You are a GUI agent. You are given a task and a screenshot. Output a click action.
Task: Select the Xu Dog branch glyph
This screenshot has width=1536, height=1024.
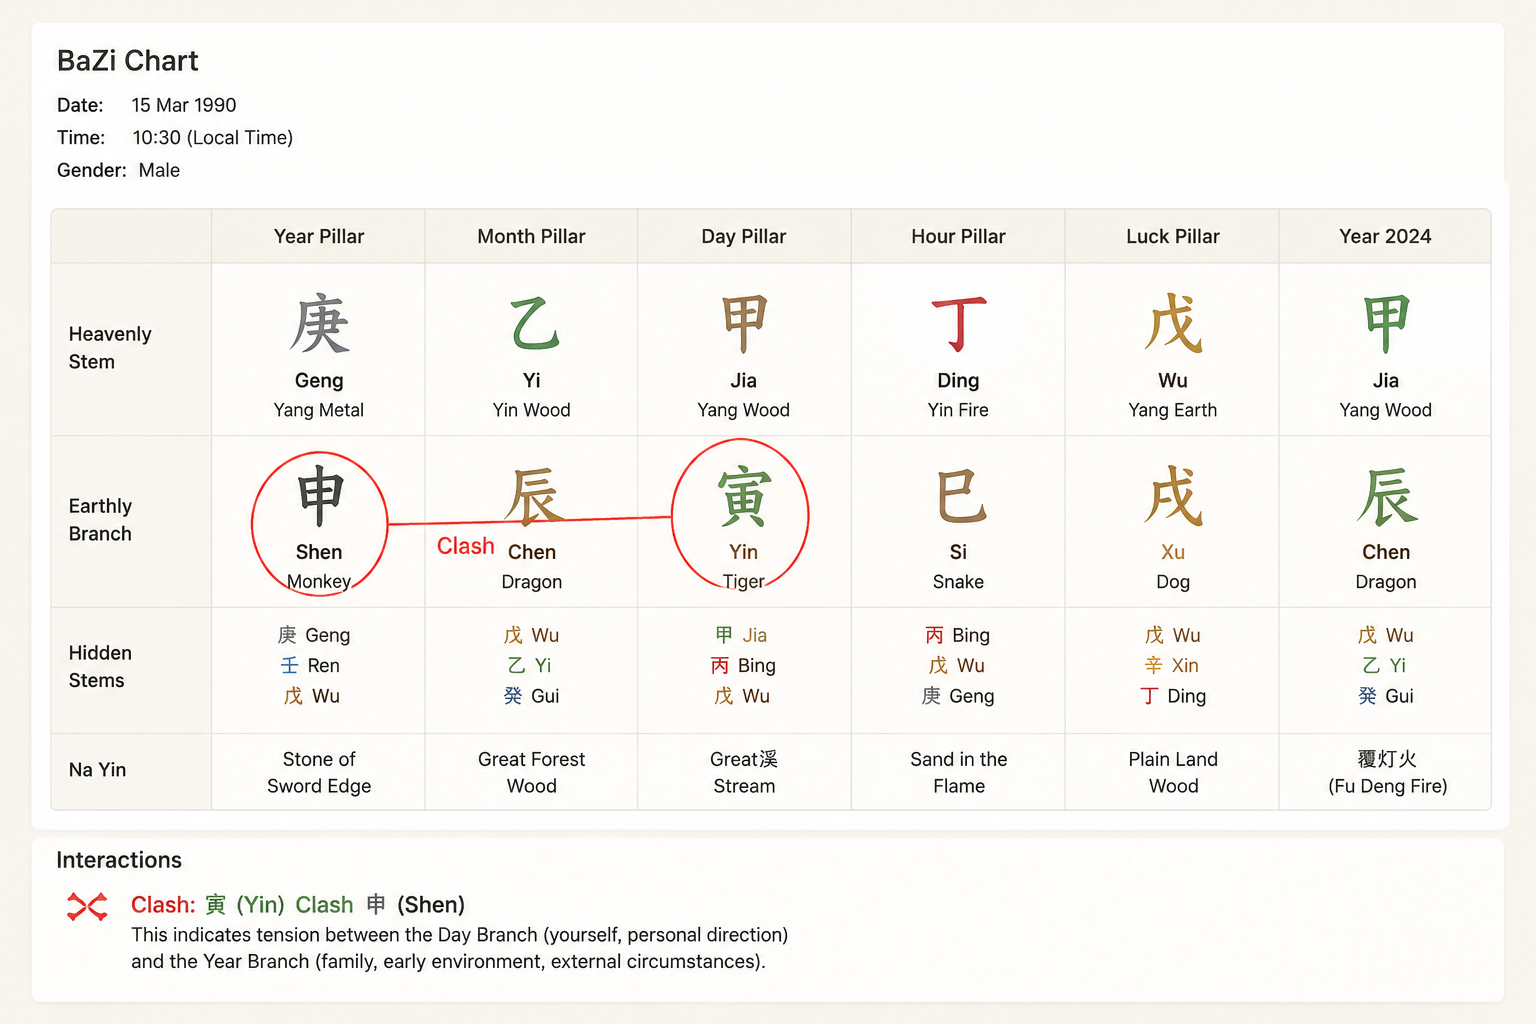coord(1173,496)
